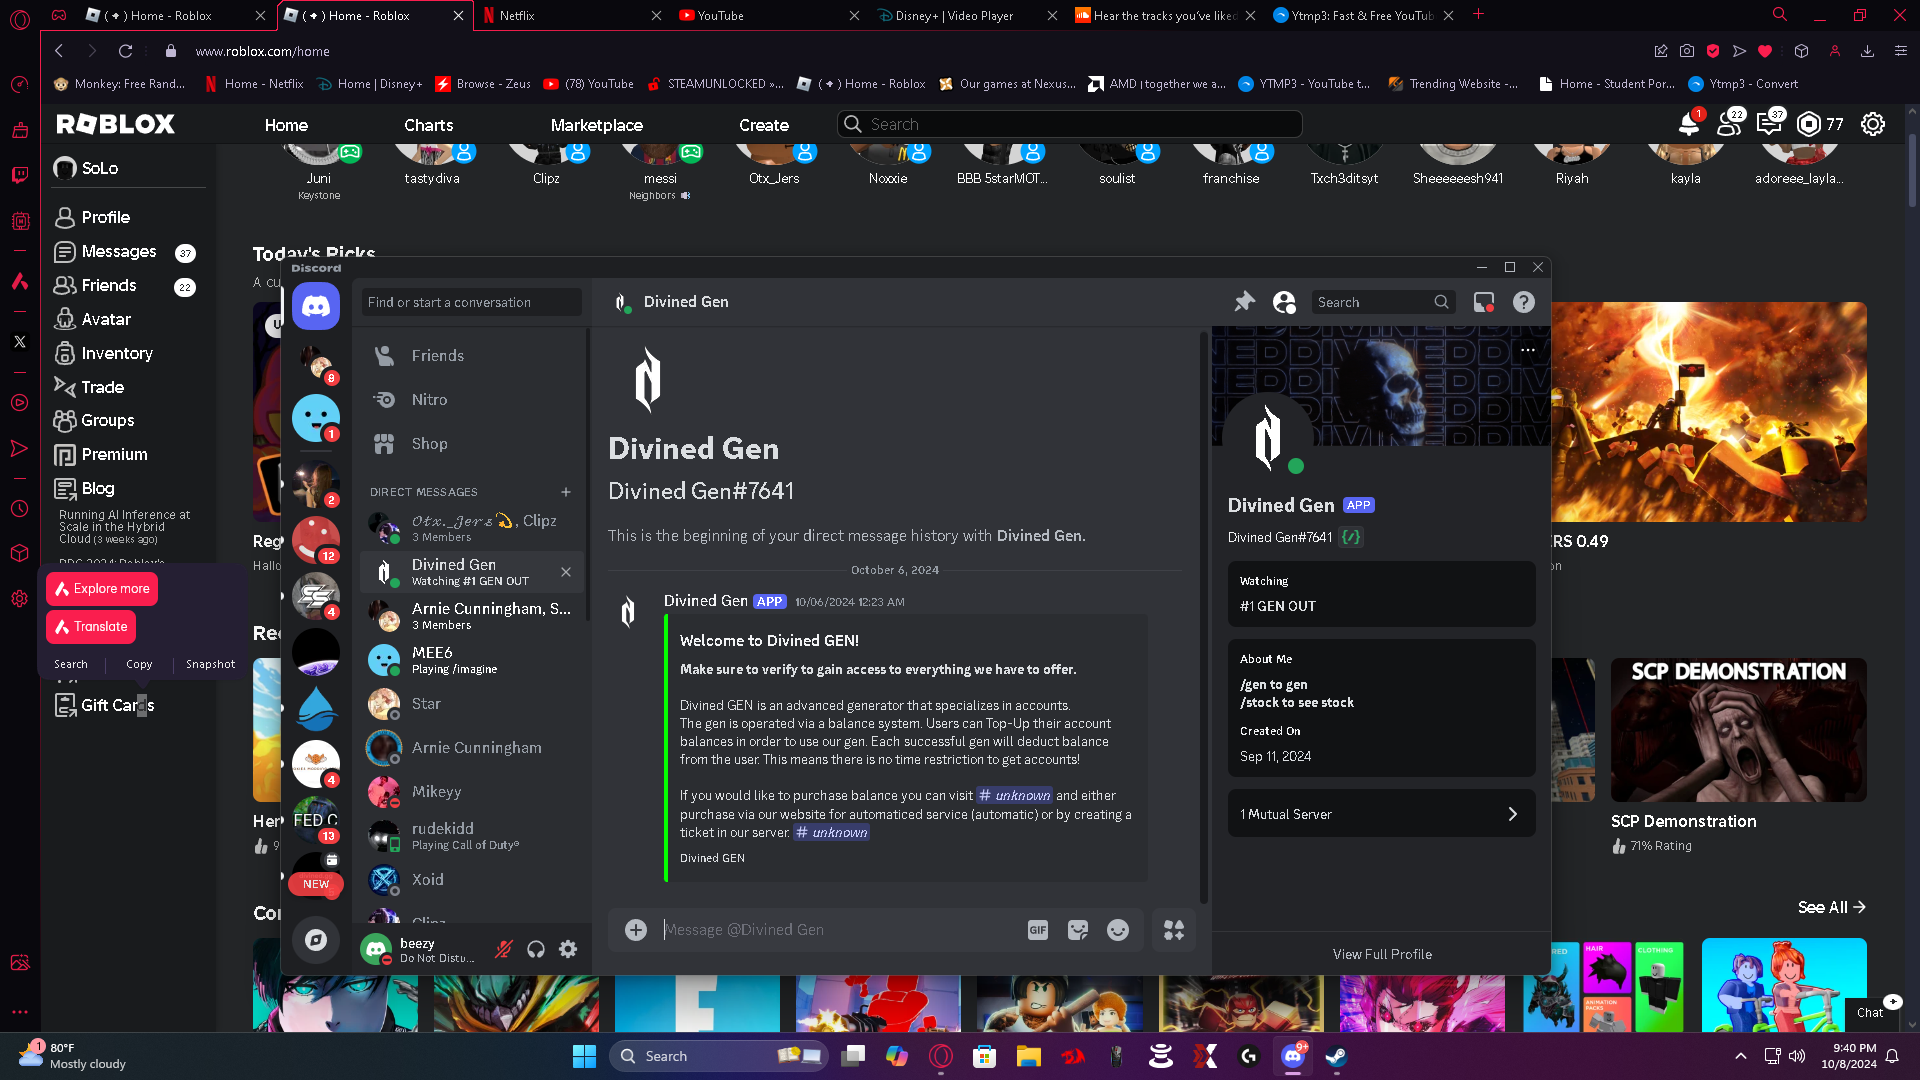The image size is (1920, 1080).
Task: Open Discord Explore Discoverable Servers icon
Action: pyautogui.click(x=316, y=939)
